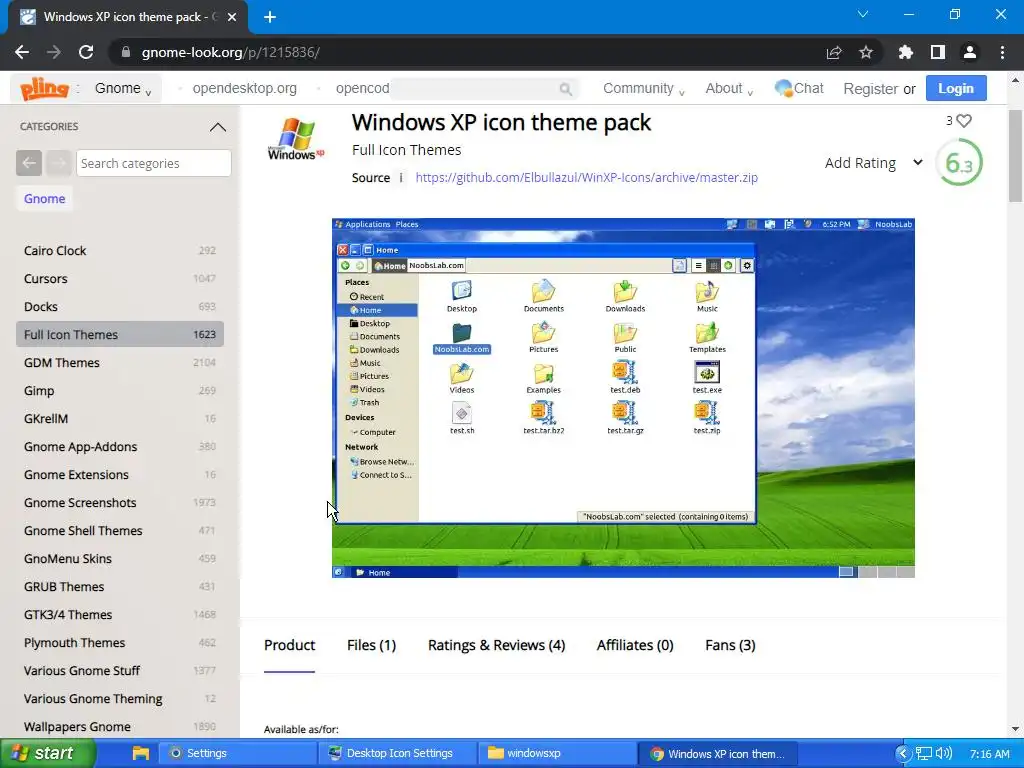Click the Start button
The width and height of the screenshot is (1024, 768).
pos(47,753)
